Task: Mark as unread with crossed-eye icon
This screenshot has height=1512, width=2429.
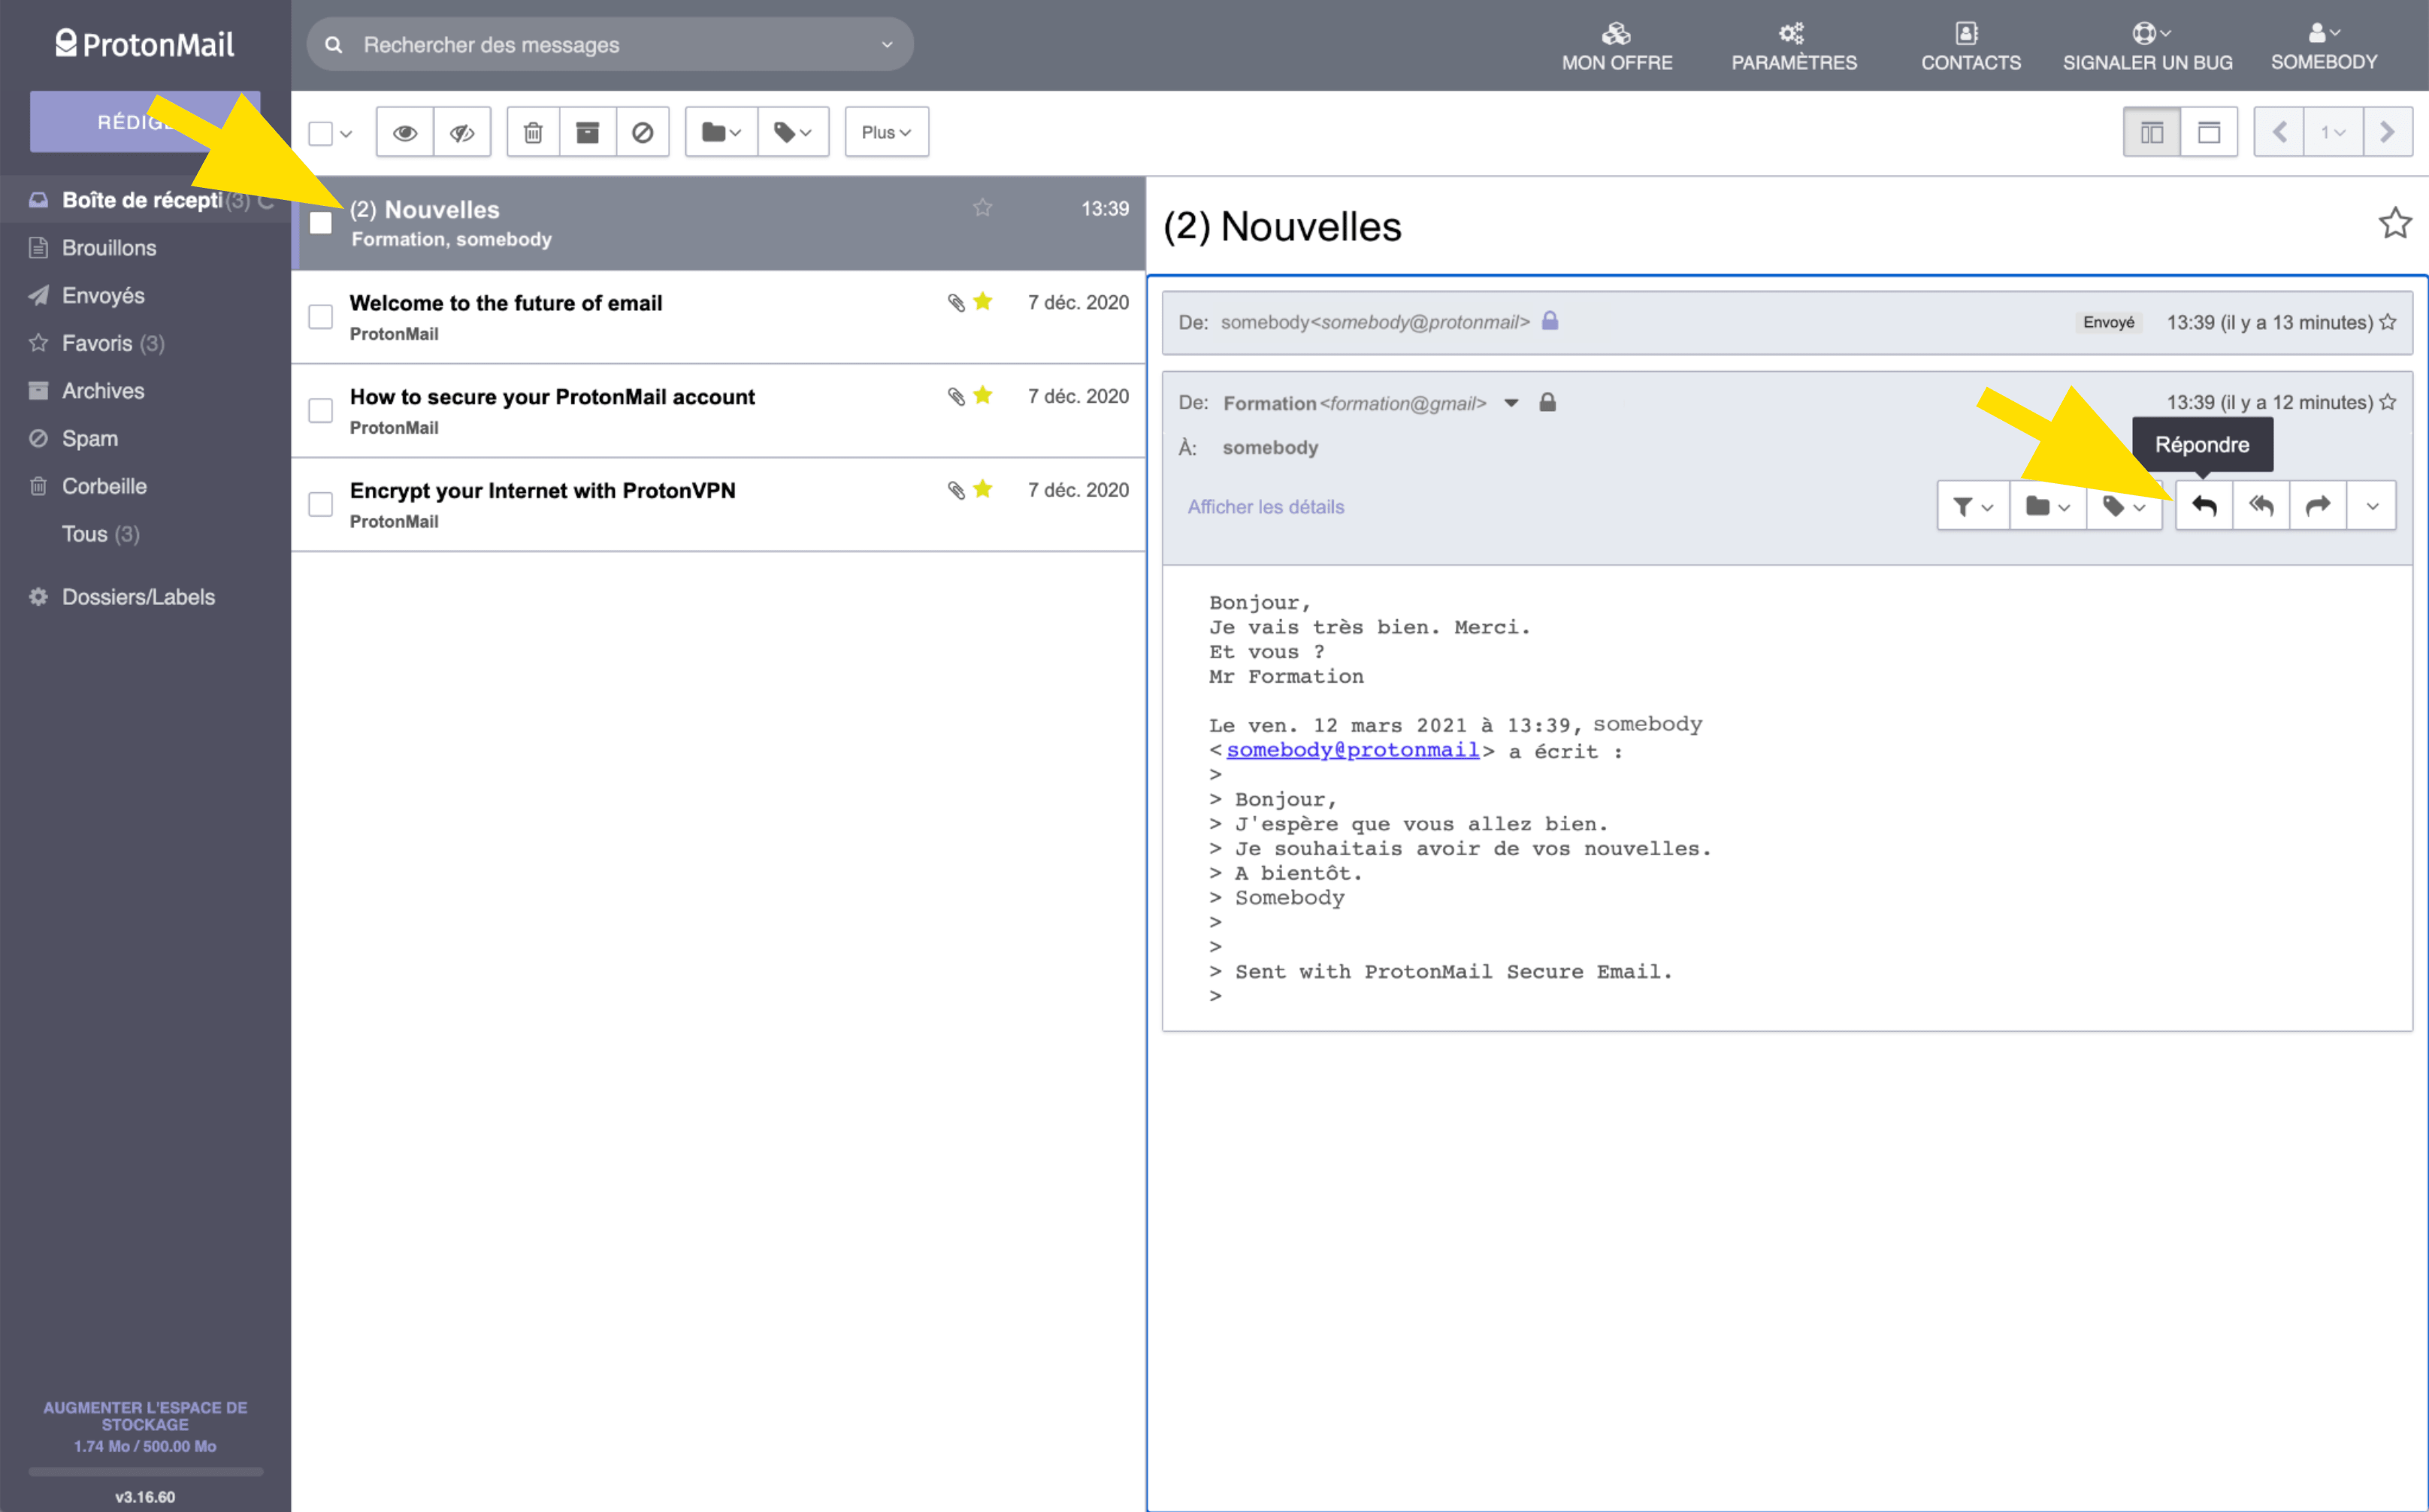Action: pos(462,132)
